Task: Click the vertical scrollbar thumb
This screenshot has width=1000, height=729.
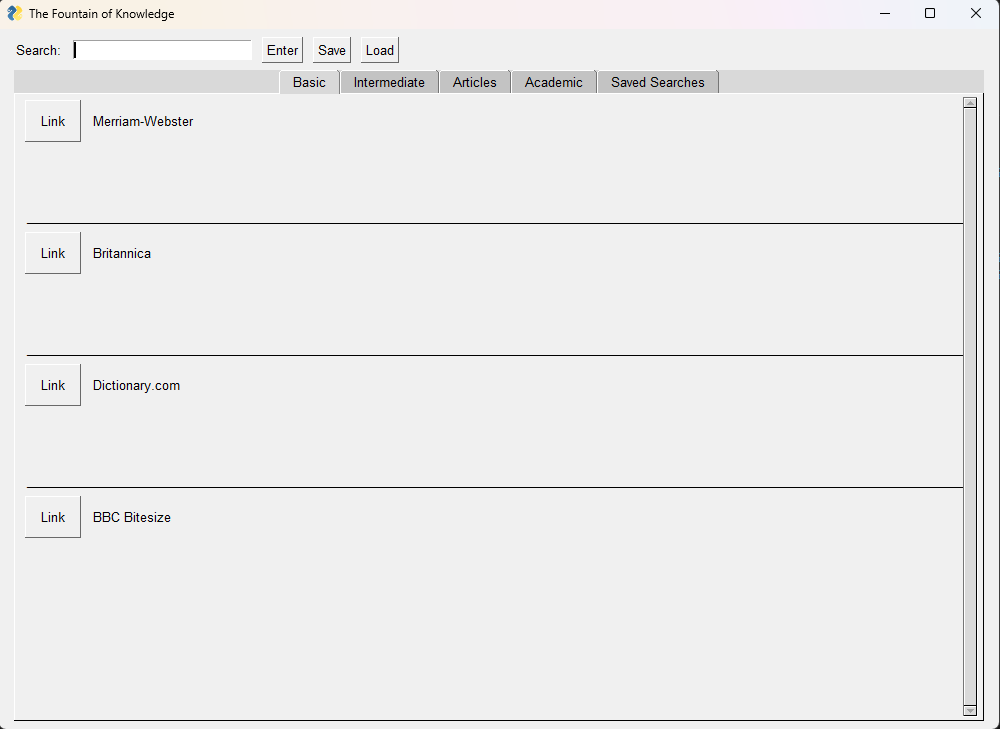Action: [970, 406]
